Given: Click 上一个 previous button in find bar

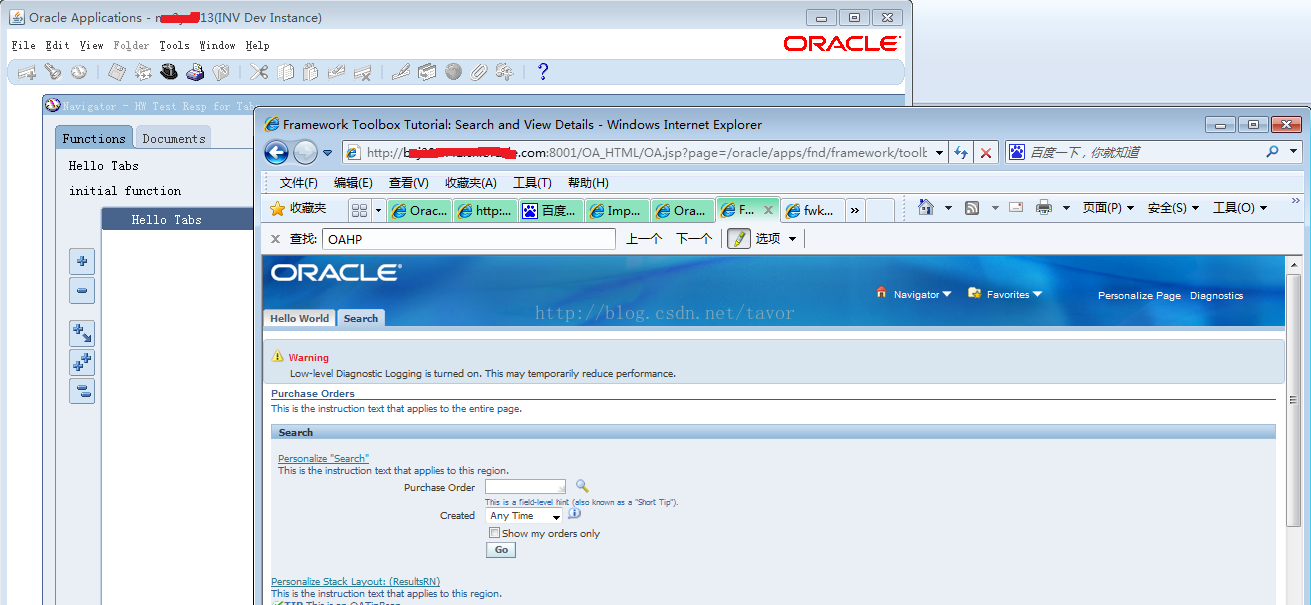Looking at the screenshot, I should (x=644, y=239).
